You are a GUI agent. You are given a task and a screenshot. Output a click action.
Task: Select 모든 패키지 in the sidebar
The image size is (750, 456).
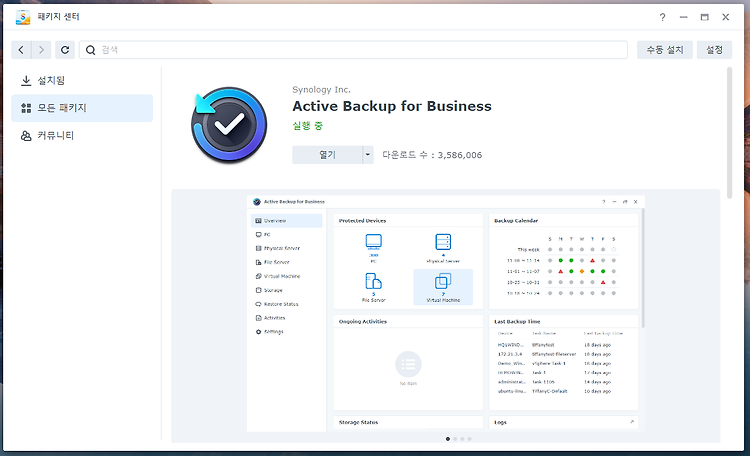click(82, 108)
